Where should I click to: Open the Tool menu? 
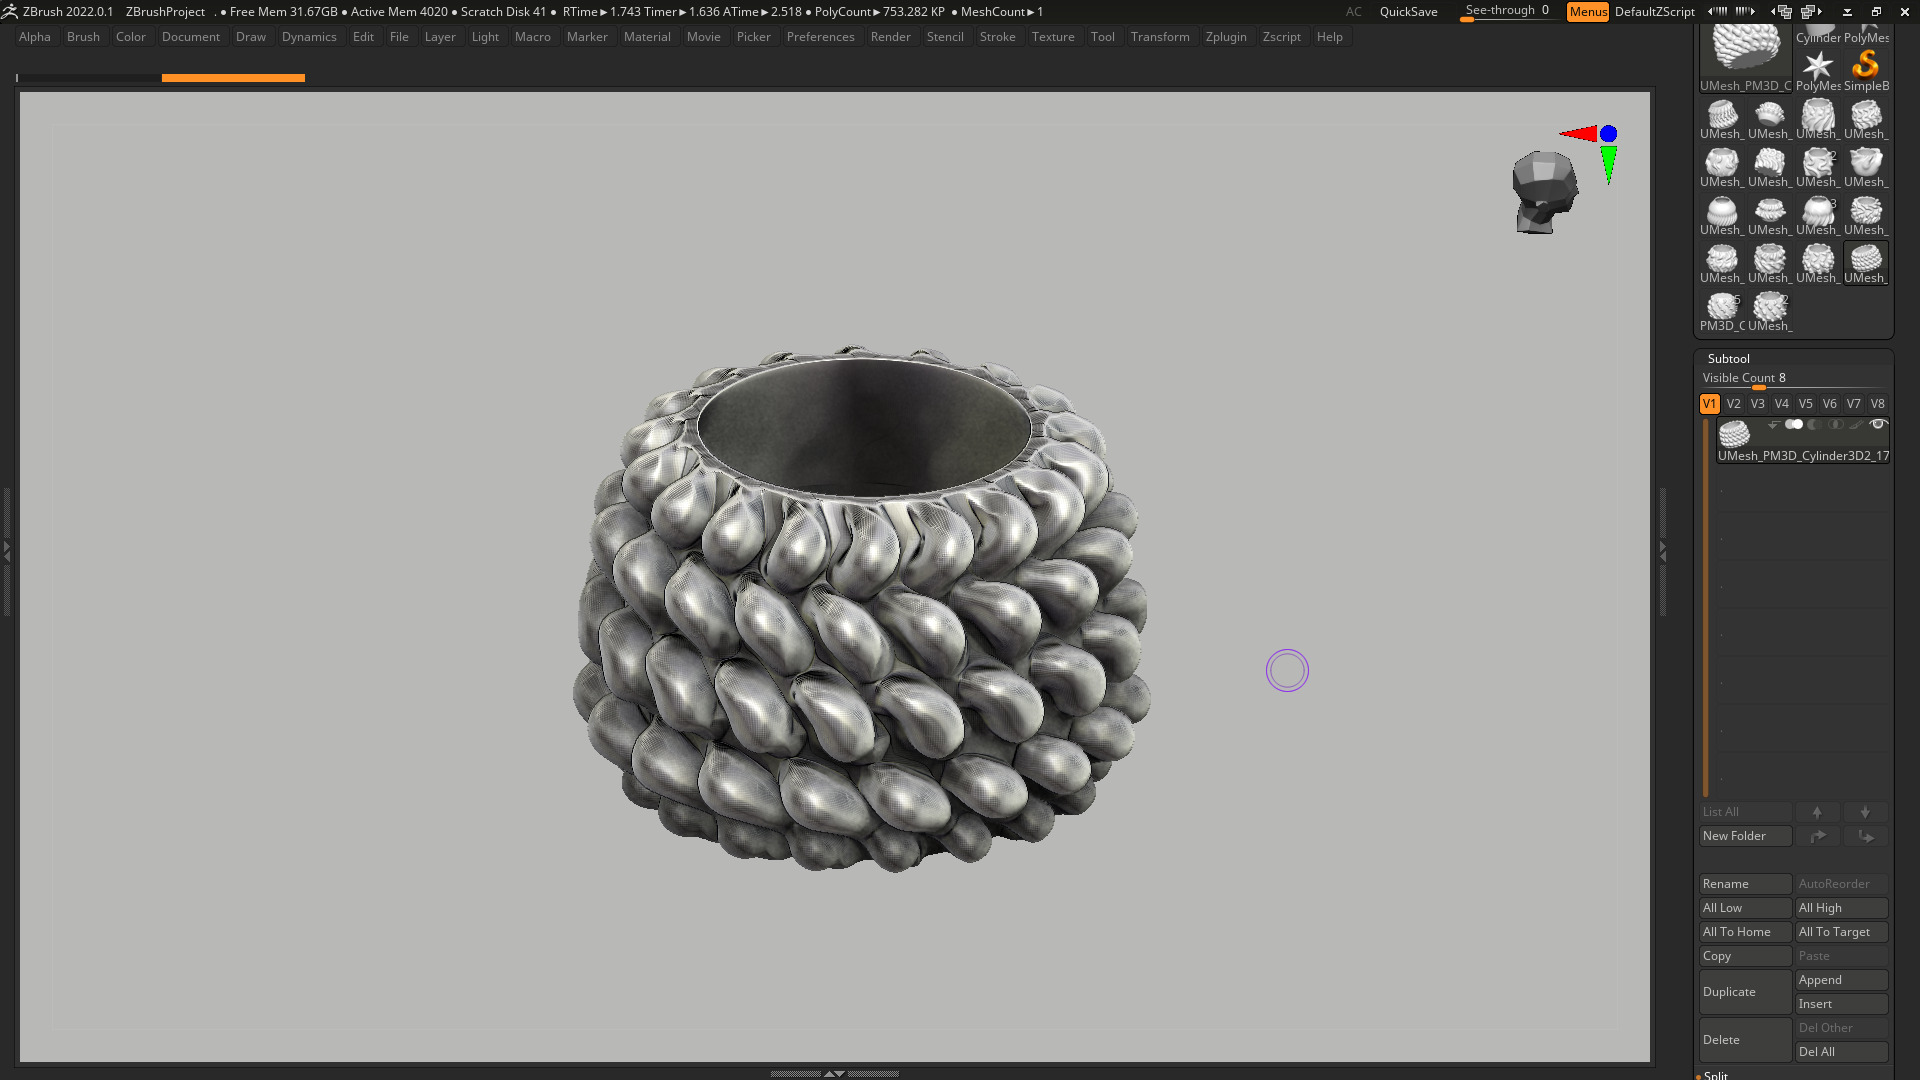click(1102, 37)
